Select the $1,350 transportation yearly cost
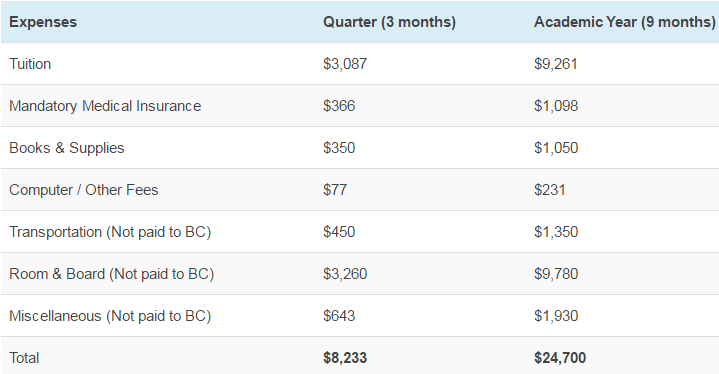719x374 pixels. [x=556, y=232]
